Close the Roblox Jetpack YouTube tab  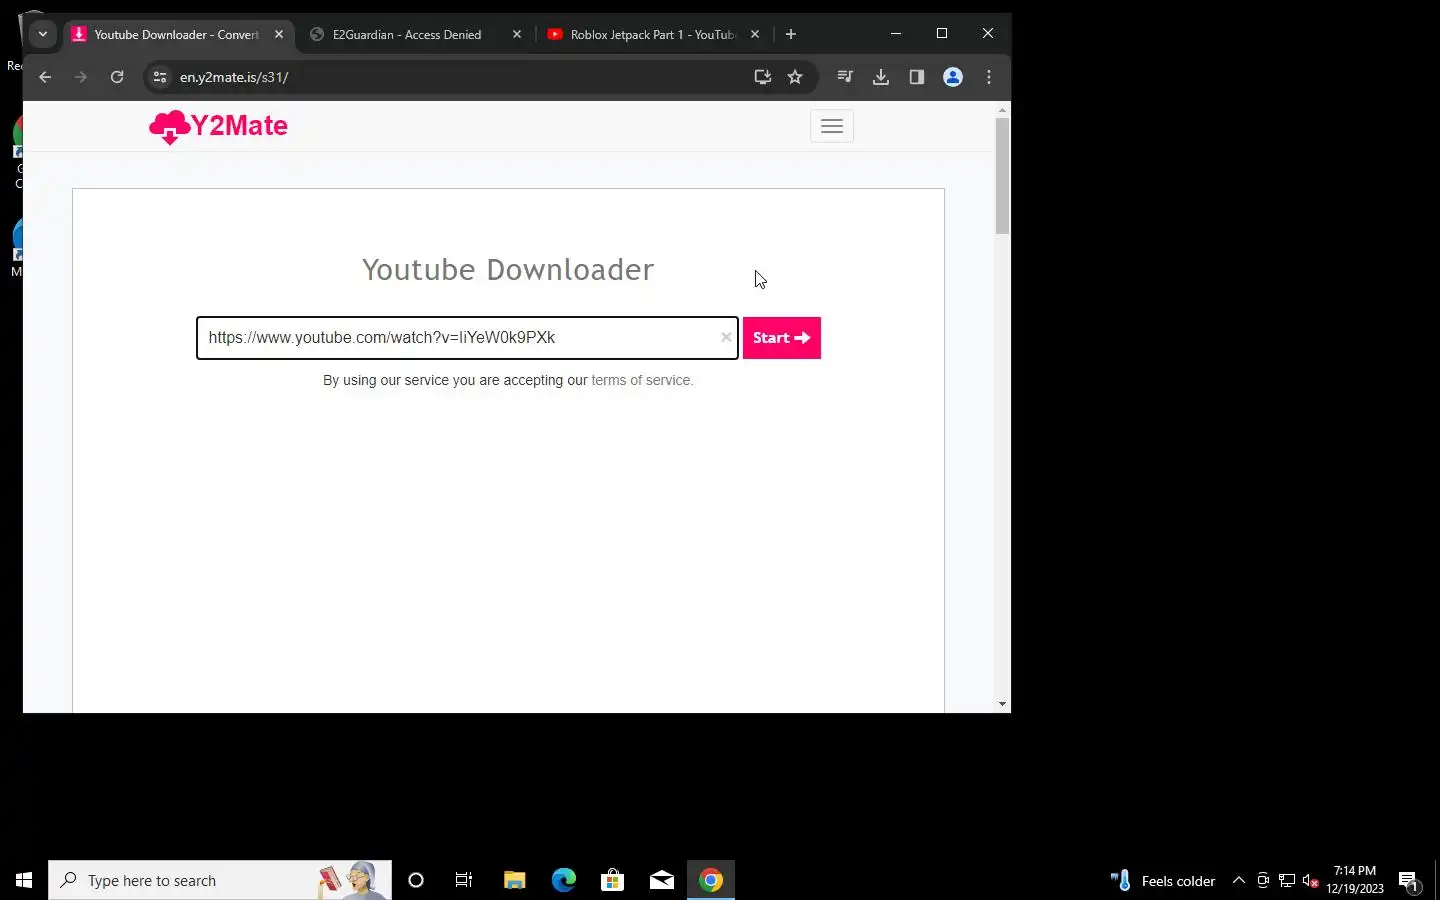tap(755, 34)
